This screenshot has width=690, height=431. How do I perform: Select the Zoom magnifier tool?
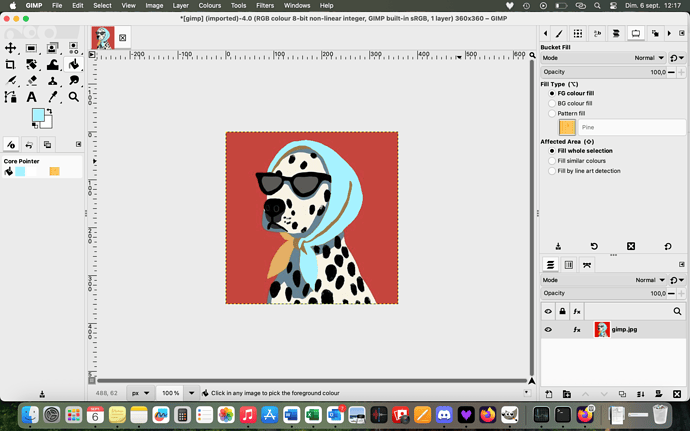(73, 97)
